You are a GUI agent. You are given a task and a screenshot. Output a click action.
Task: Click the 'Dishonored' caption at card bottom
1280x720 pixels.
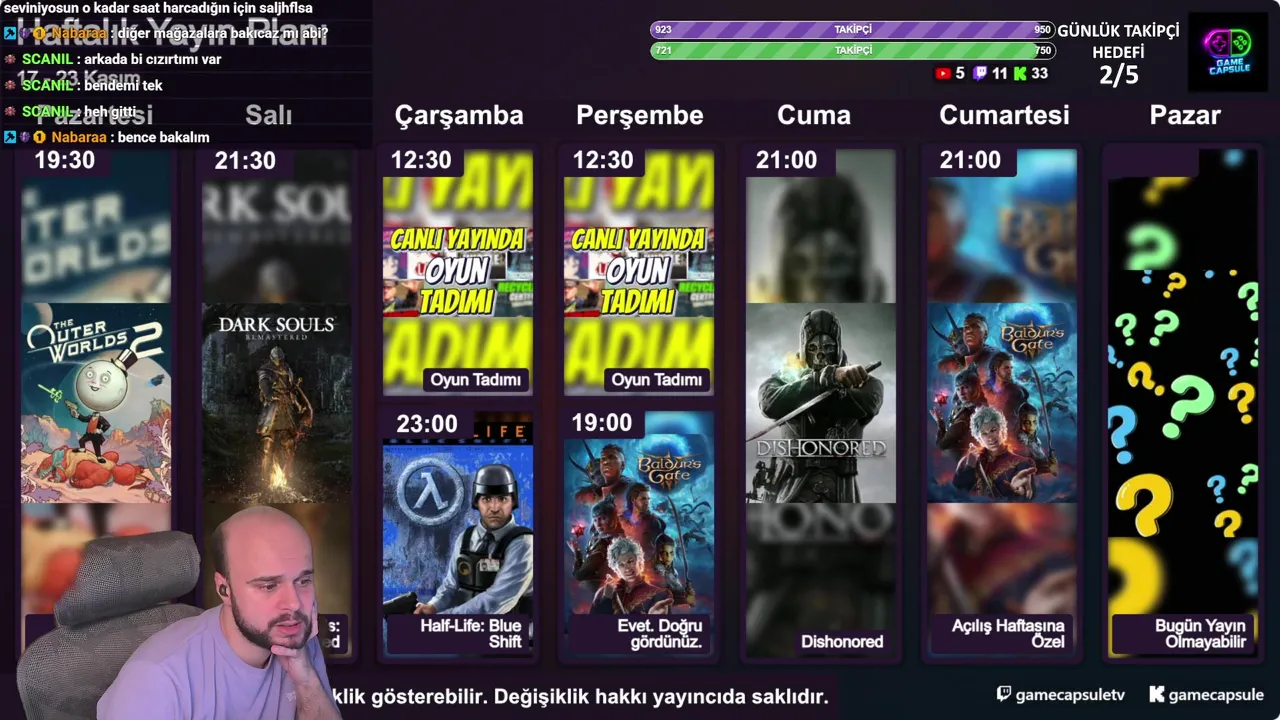point(842,642)
